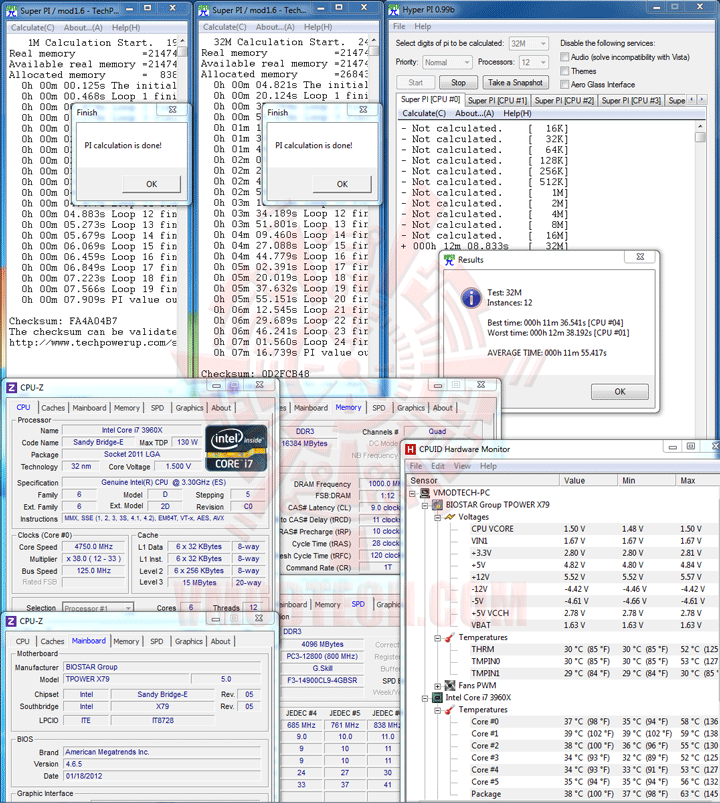Click the Intel Core i7 3960X chip icon
The height and width of the screenshot is (803, 720).
point(437,698)
